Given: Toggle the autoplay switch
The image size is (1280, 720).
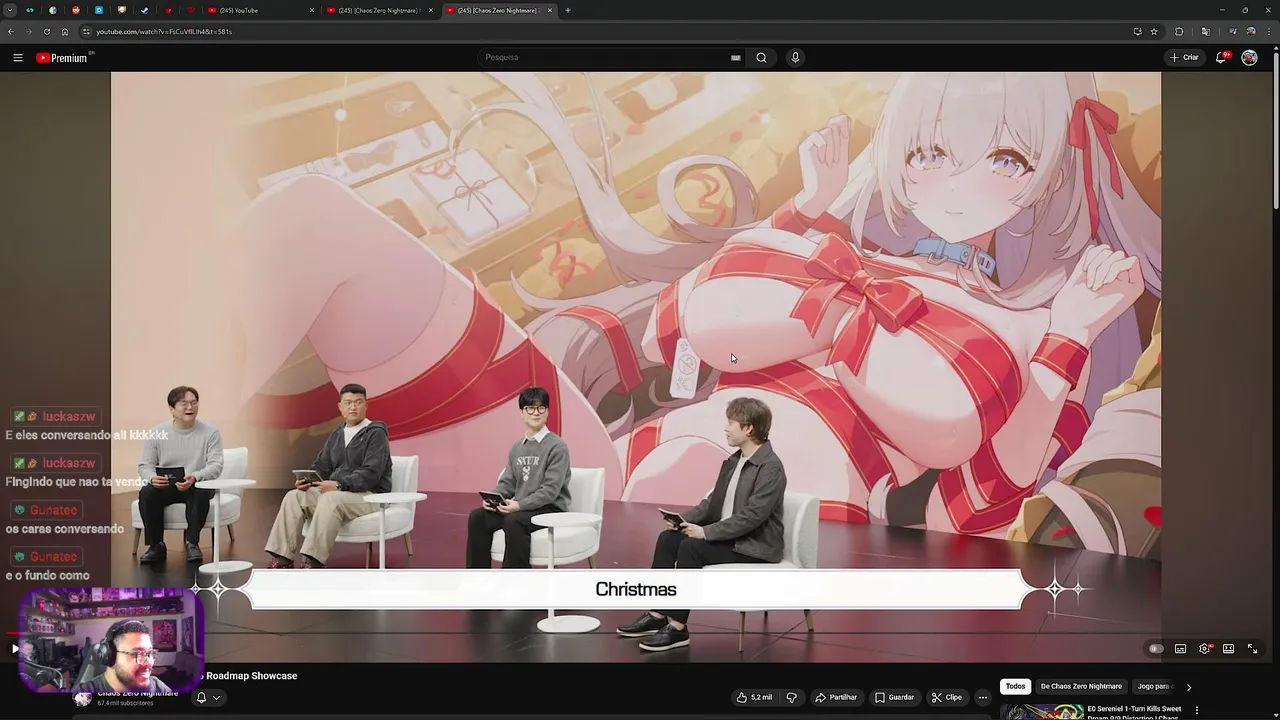Looking at the screenshot, I should [1156, 649].
